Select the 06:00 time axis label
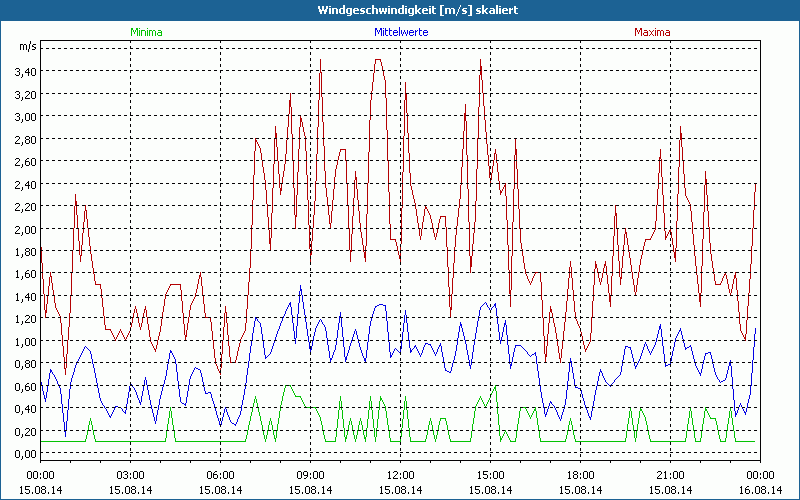800x500 pixels. (x=220, y=474)
